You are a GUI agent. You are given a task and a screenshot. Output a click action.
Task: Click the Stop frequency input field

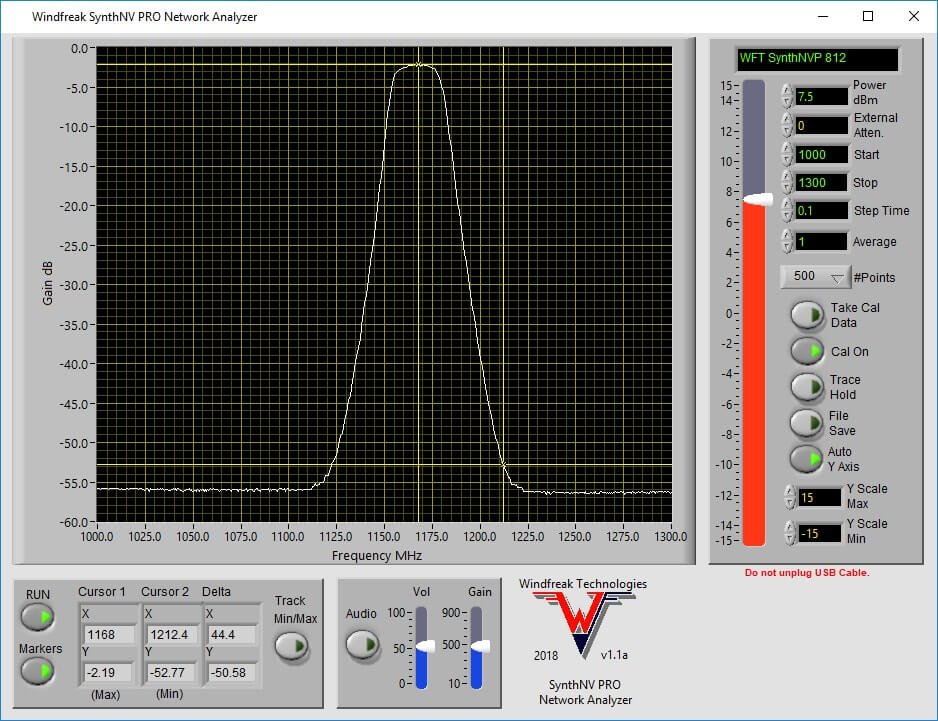(x=820, y=183)
